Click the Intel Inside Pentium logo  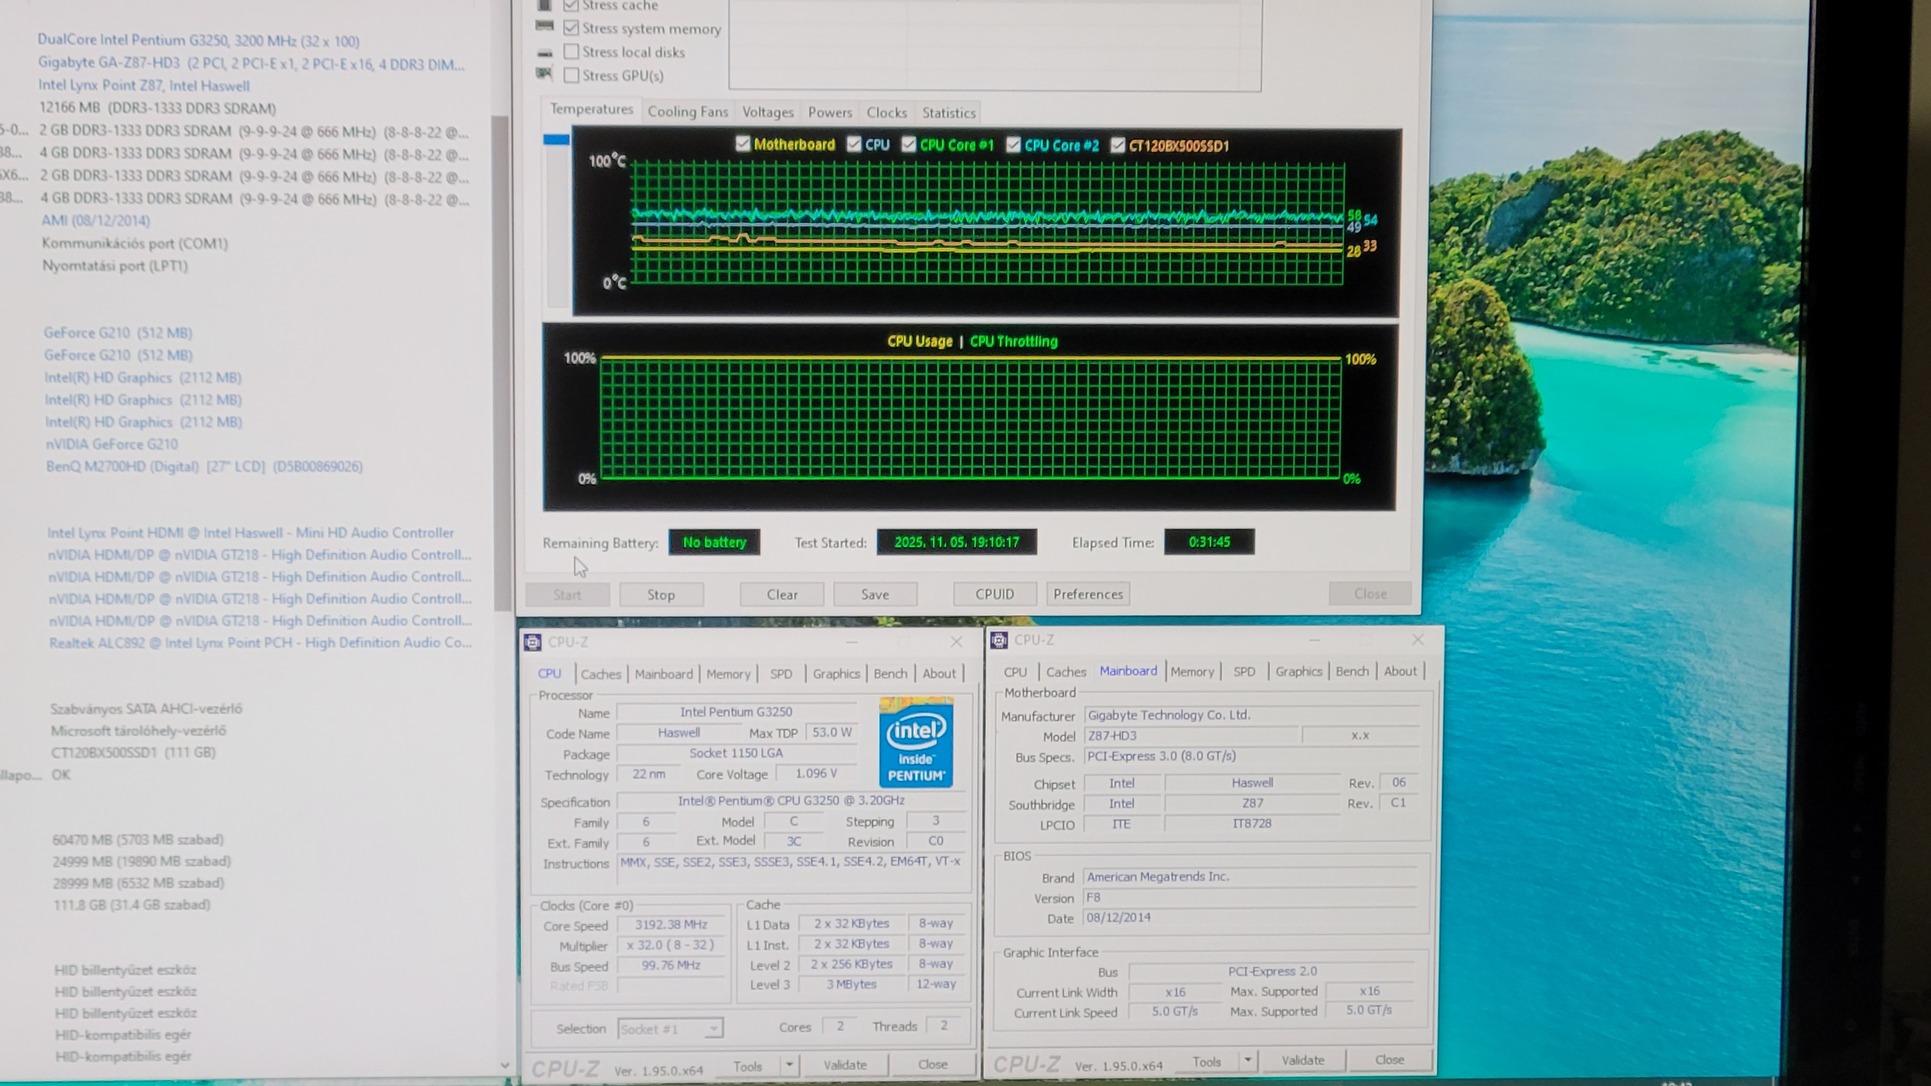[x=915, y=742]
